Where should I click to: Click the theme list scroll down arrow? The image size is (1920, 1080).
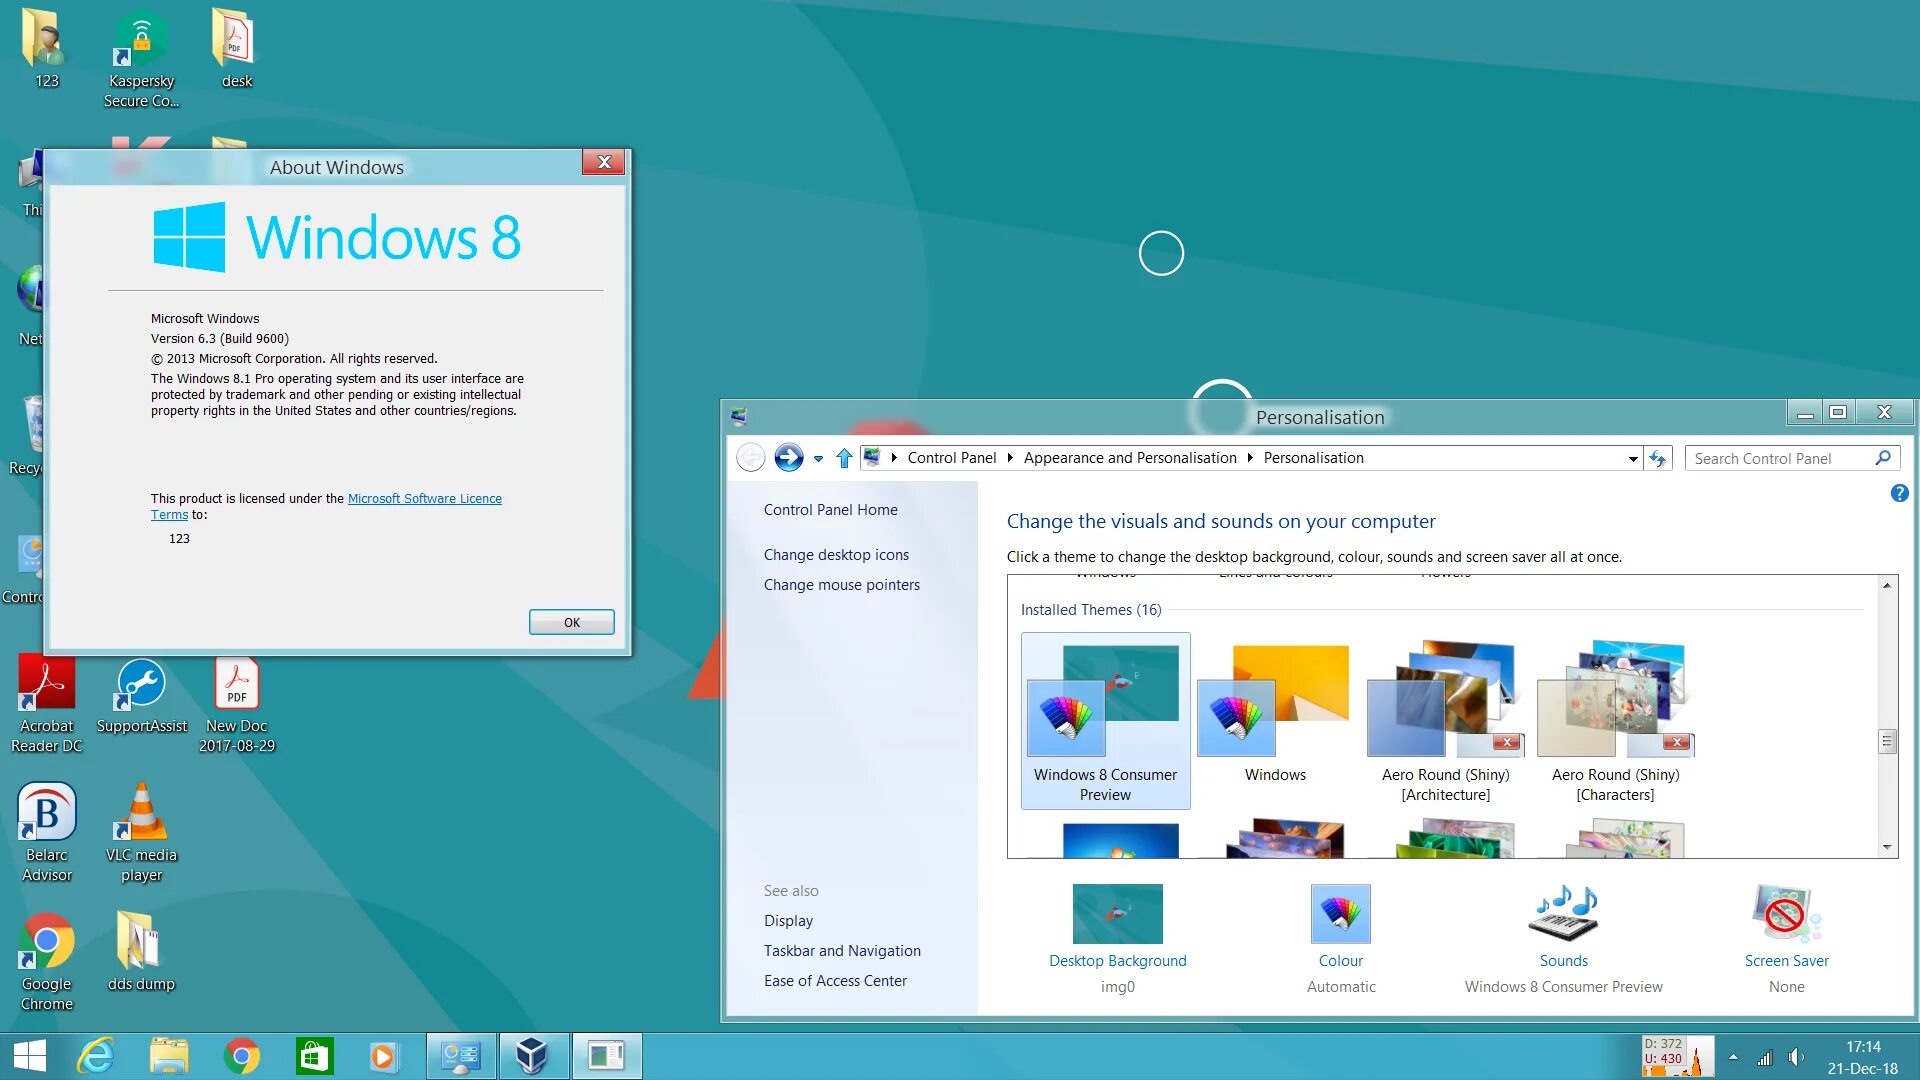[1887, 847]
